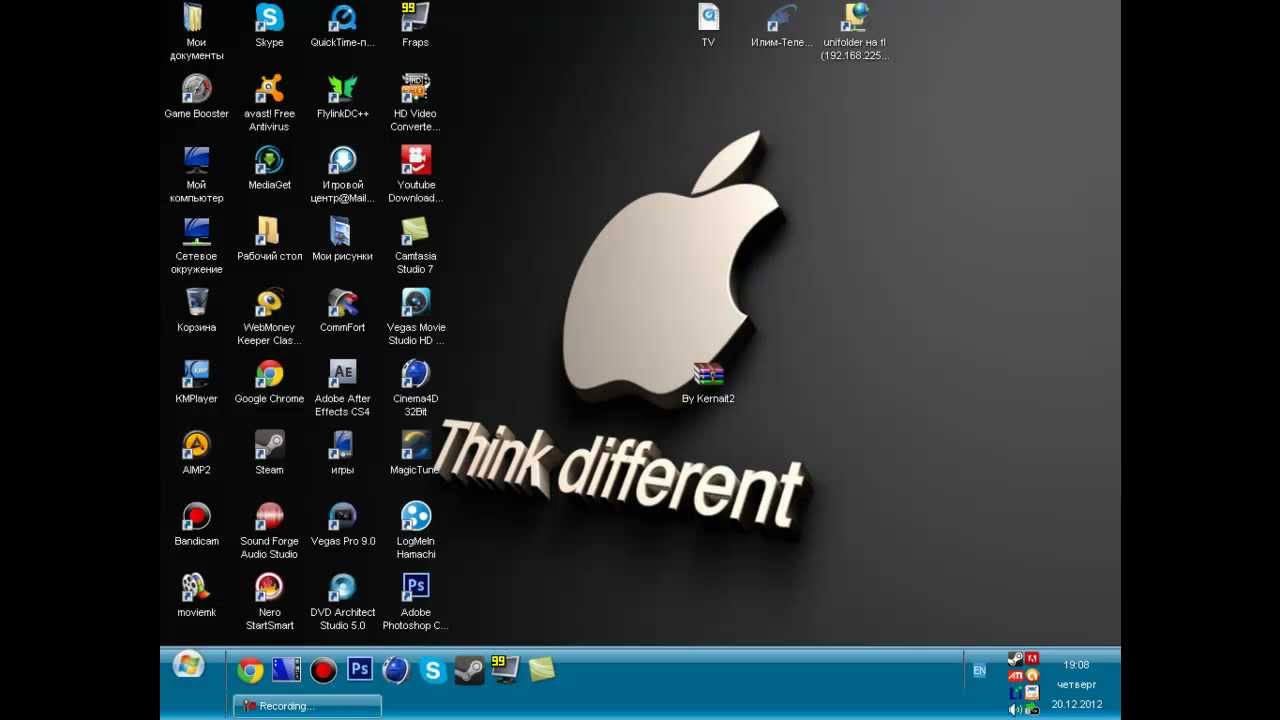Viewport: 1280px width, 720px height.
Task: Open Google Chrome desktop shortcut
Action: tap(269, 381)
